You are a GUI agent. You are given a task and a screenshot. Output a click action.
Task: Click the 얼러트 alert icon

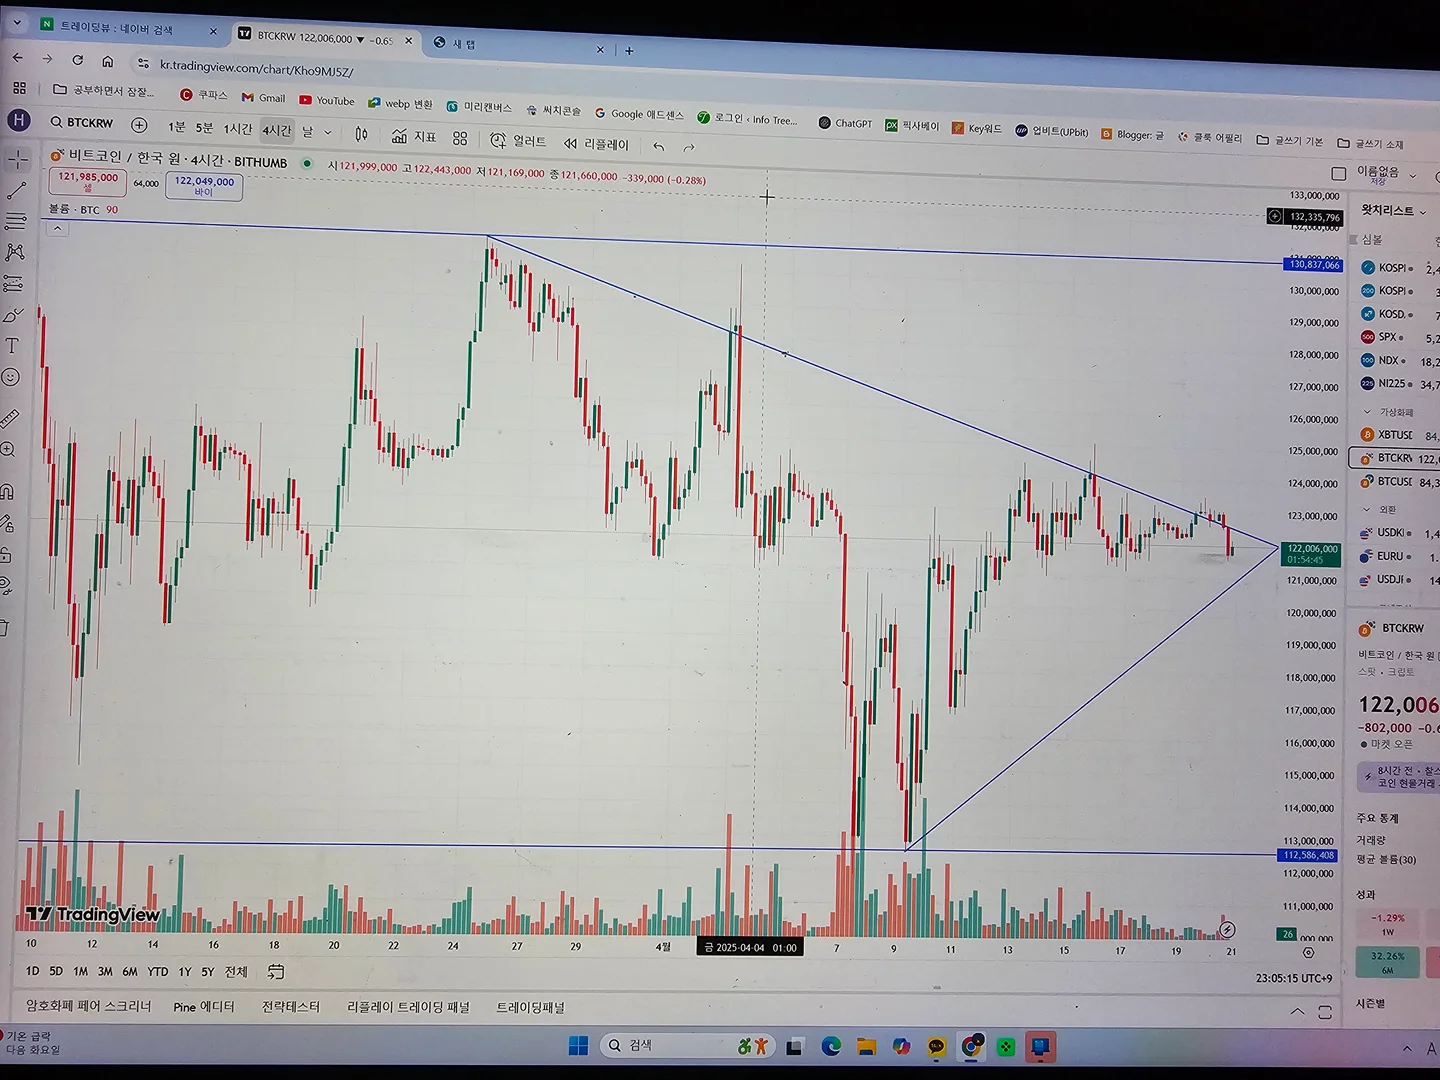(x=518, y=141)
